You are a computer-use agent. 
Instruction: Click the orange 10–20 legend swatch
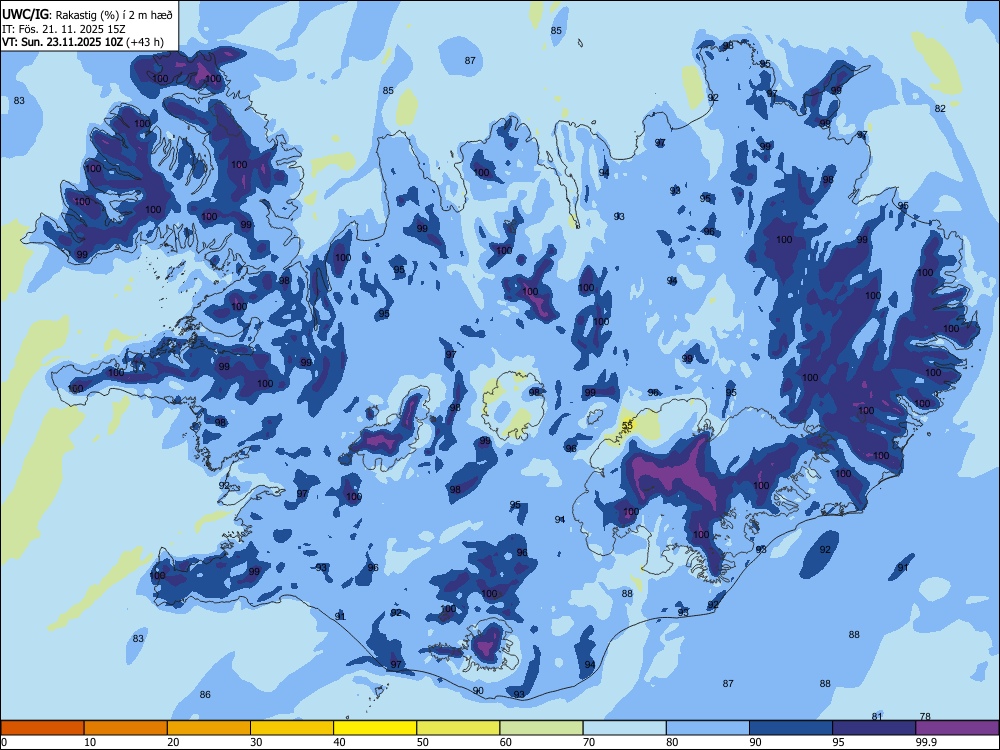pyautogui.click(x=126, y=728)
